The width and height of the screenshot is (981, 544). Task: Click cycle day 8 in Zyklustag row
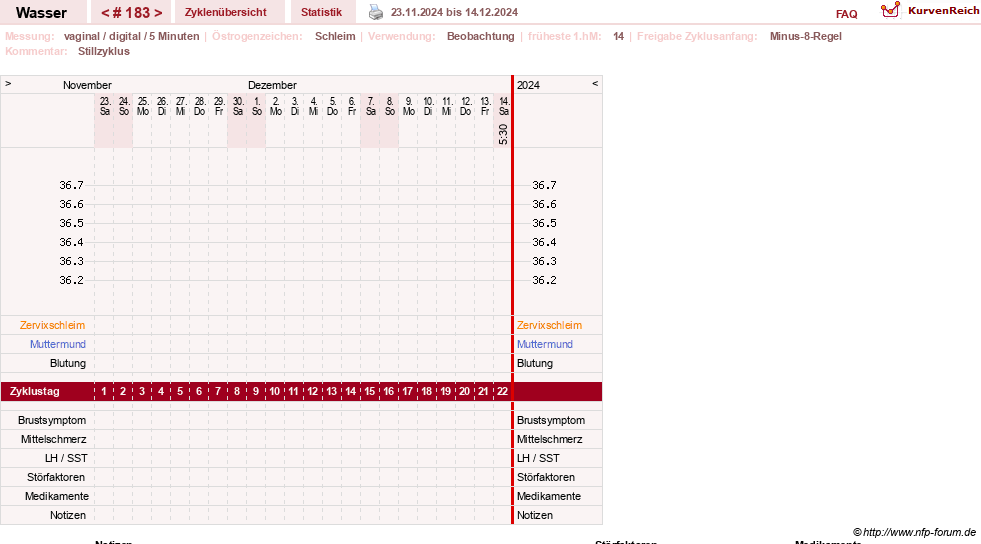pos(236,391)
